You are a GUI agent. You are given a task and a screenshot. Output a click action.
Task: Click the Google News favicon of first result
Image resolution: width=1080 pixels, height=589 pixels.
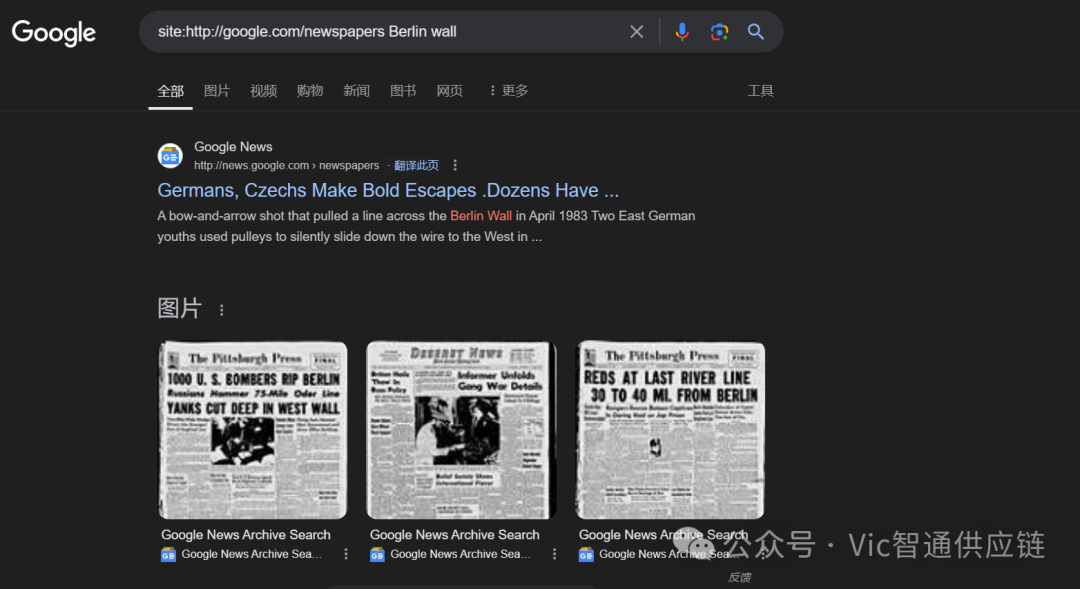(x=170, y=156)
